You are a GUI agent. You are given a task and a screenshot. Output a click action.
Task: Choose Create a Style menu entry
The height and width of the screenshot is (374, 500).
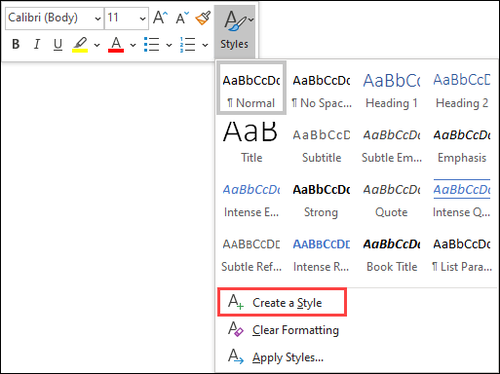tap(282, 302)
